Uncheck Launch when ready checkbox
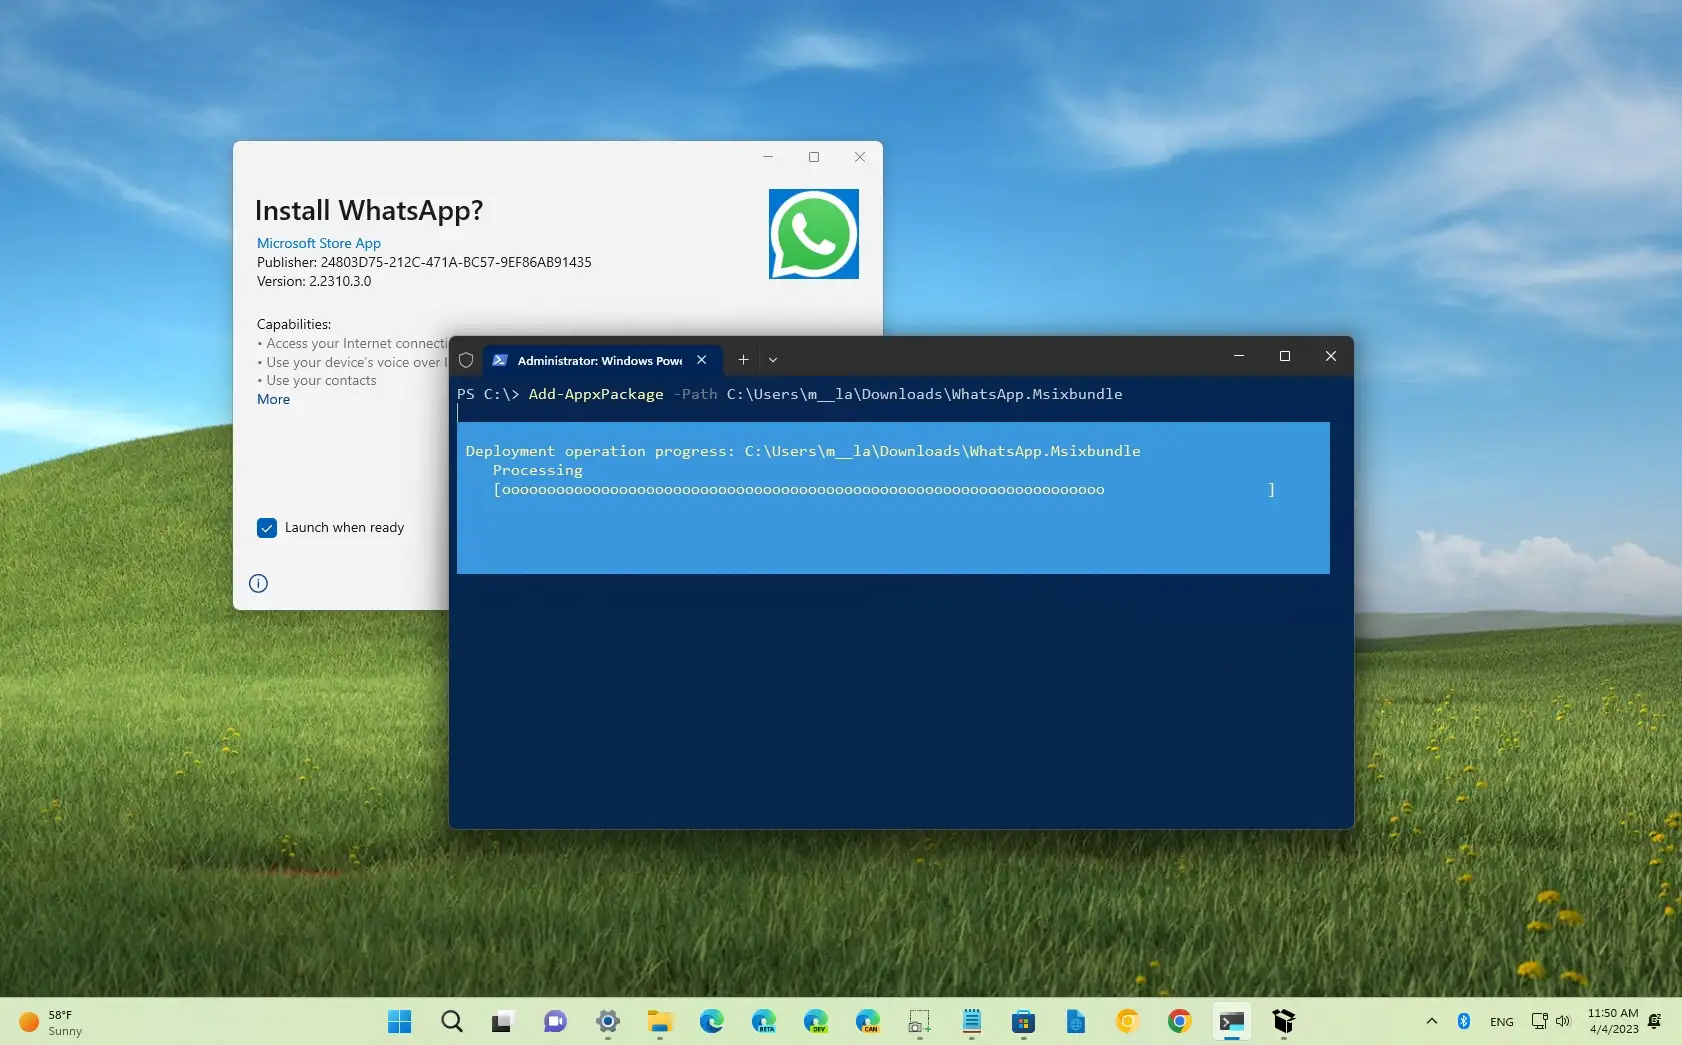 (267, 528)
